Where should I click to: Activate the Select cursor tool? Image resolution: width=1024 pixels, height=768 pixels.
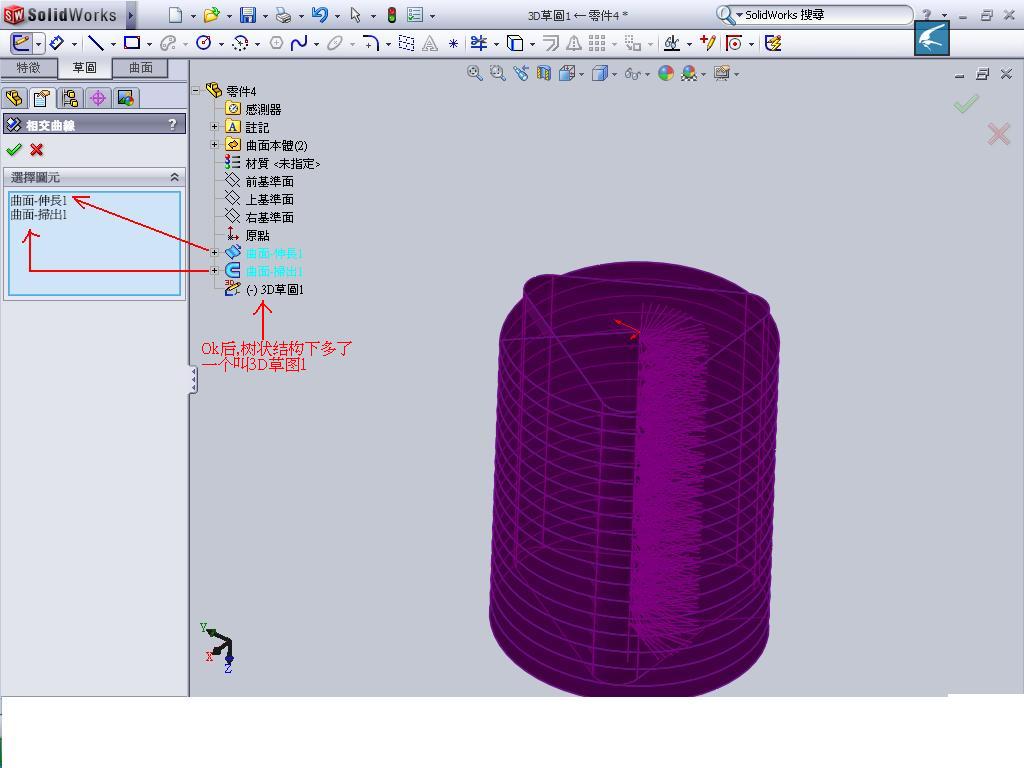point(355,14)
